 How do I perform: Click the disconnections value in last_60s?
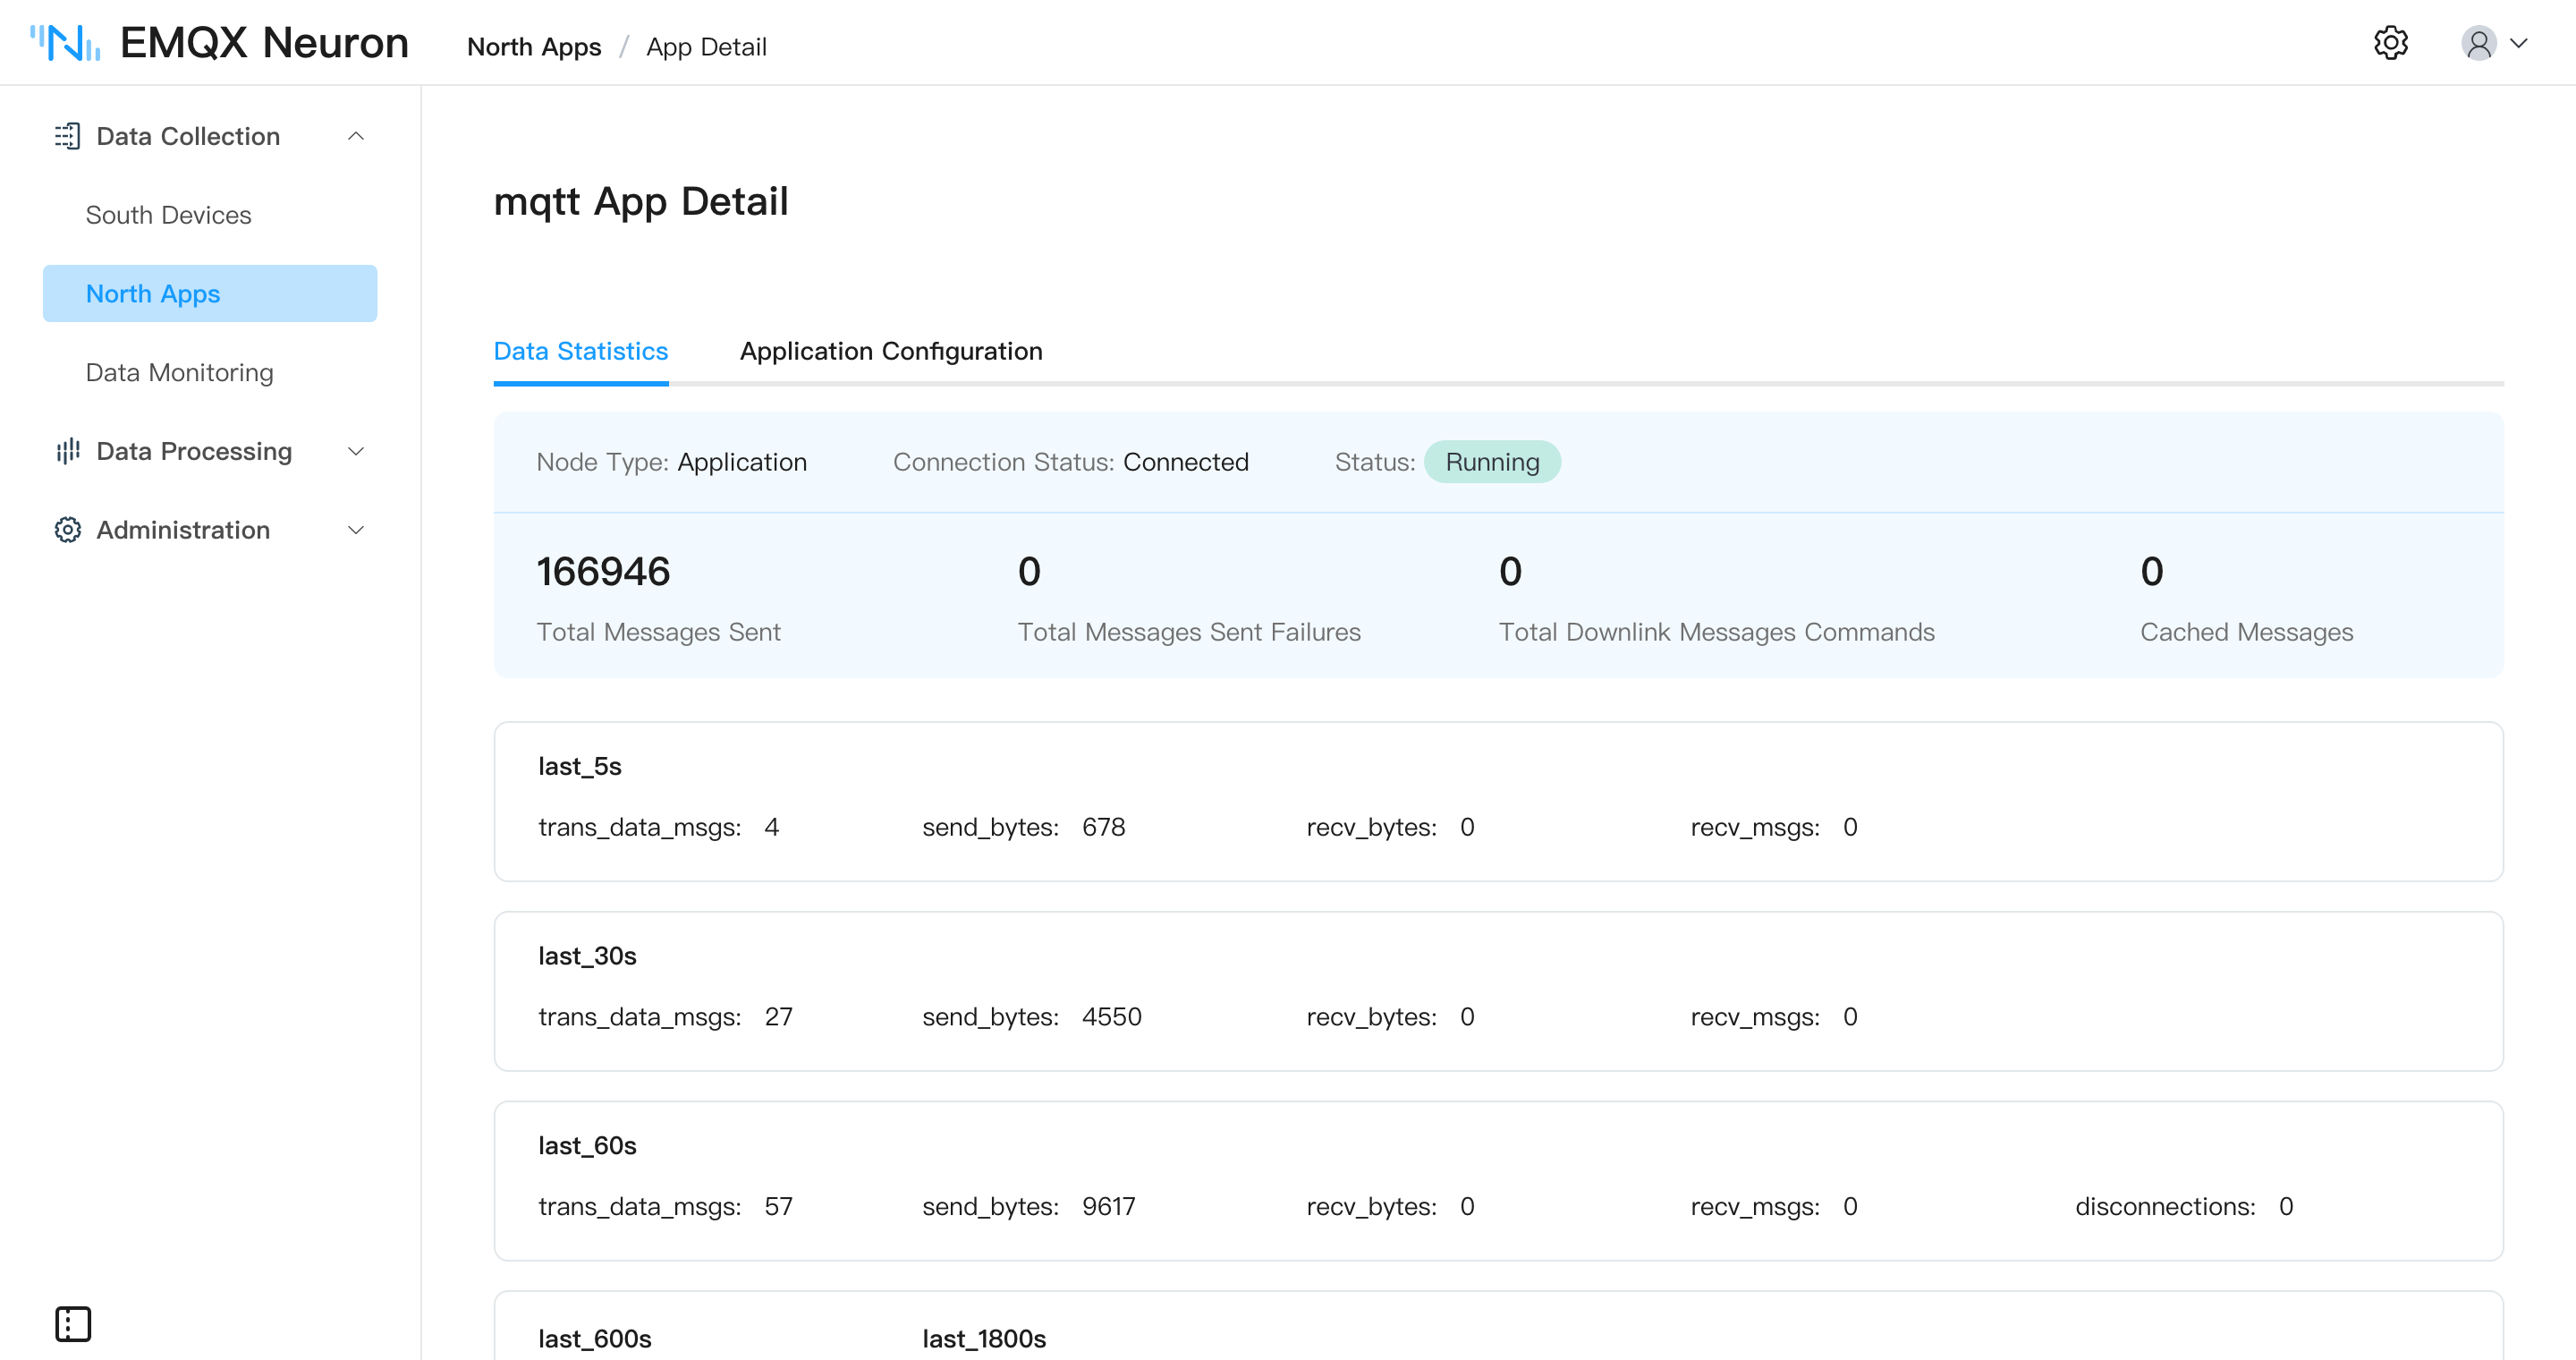point(2285,1207)
